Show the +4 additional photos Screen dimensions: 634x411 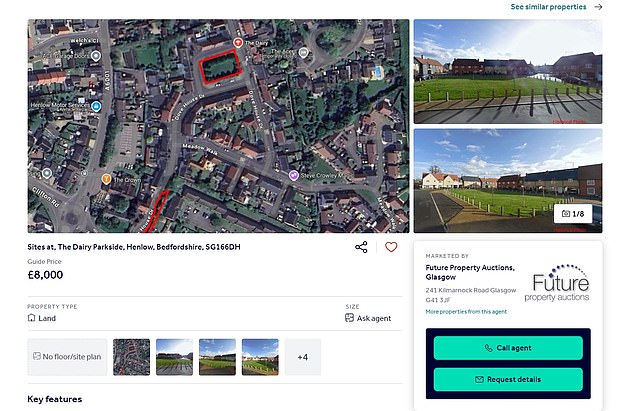(x=303, y=357)
